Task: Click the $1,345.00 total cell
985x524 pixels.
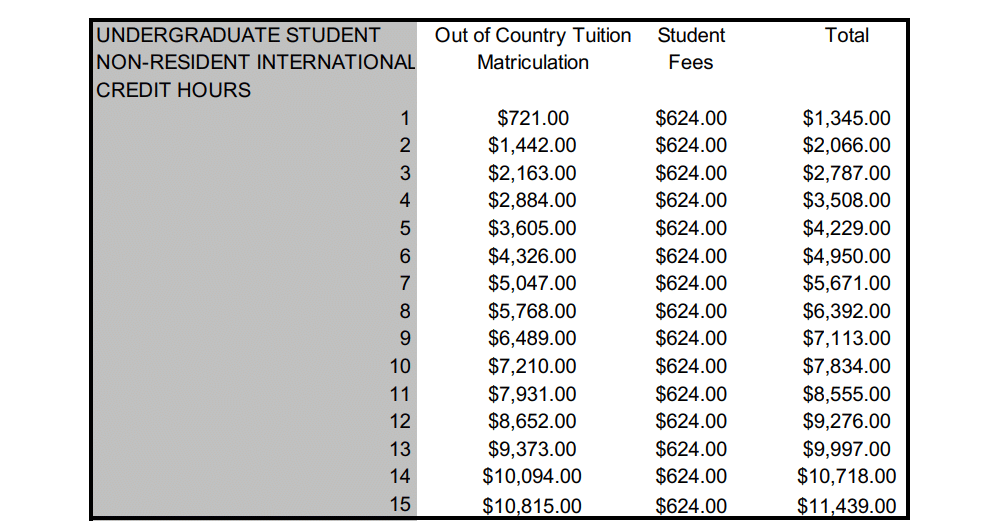Action: coord(847,118)
